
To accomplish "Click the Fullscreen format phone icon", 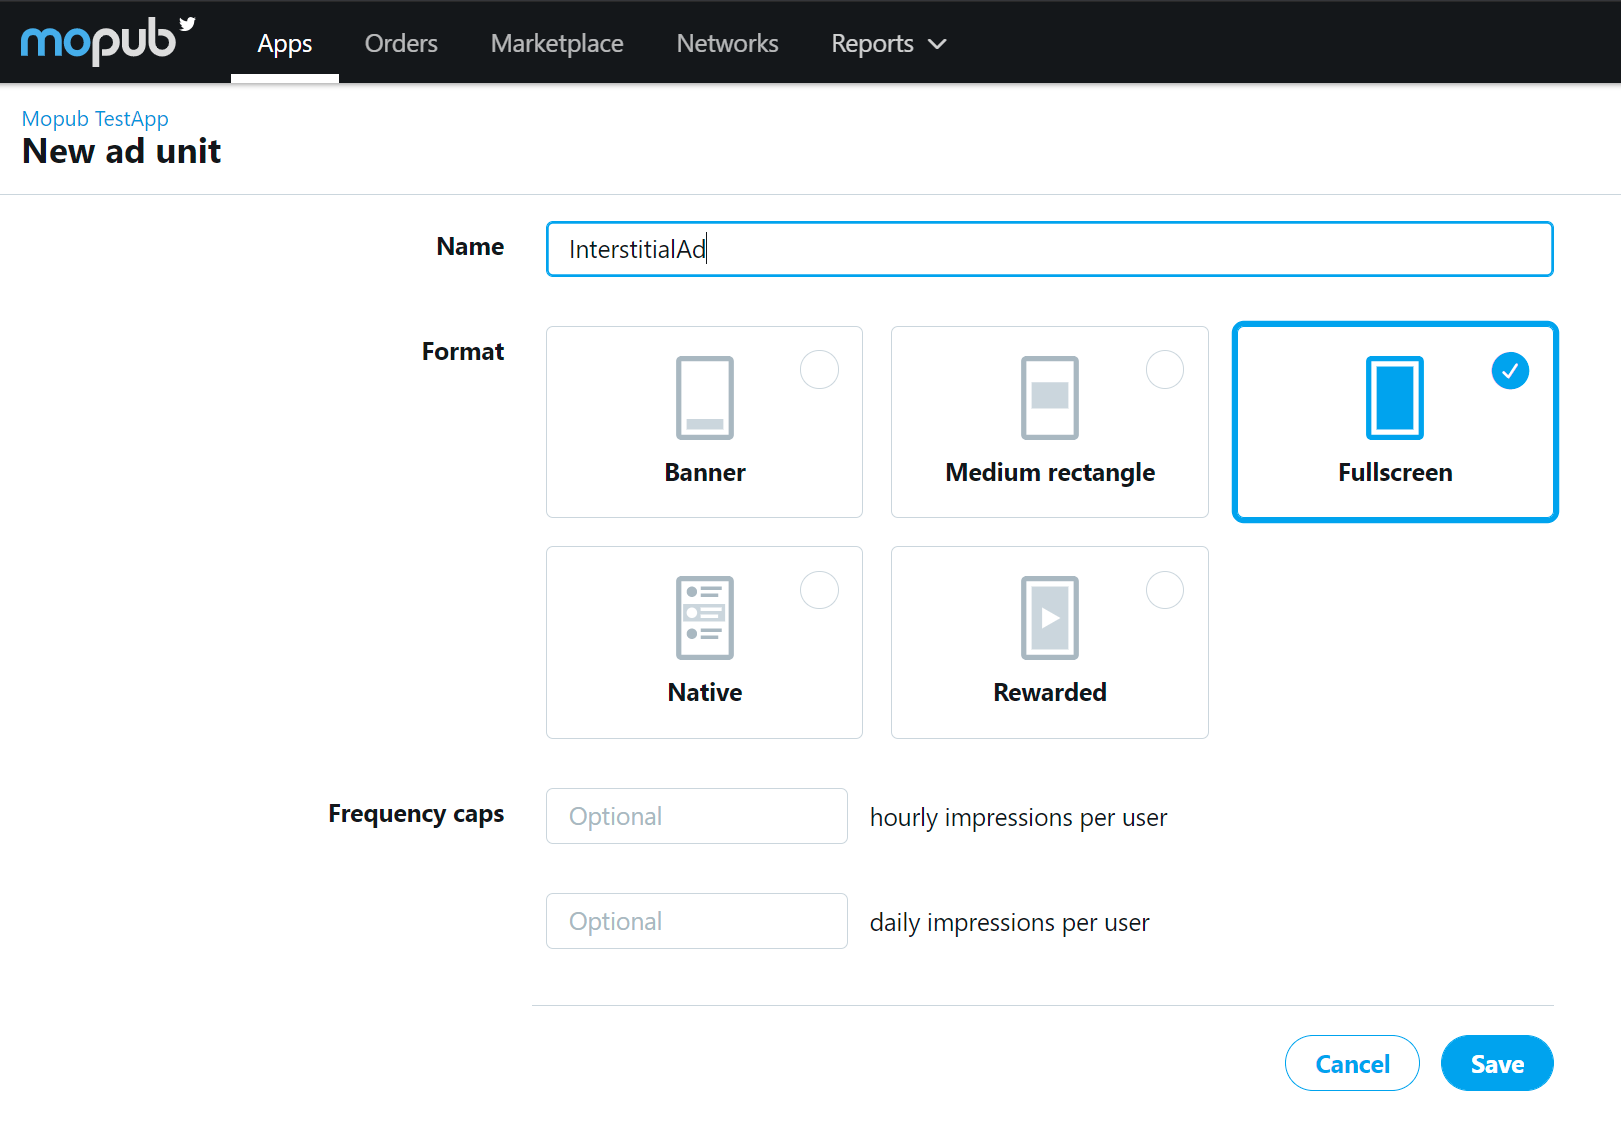I will point(1395,398).
